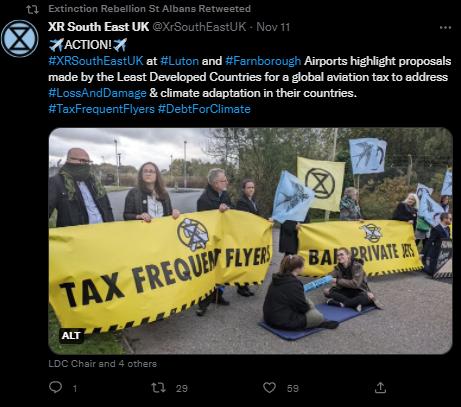Open the protest banner photo
Viewport: 461px width, 407px height.
(x=250, y=241)
